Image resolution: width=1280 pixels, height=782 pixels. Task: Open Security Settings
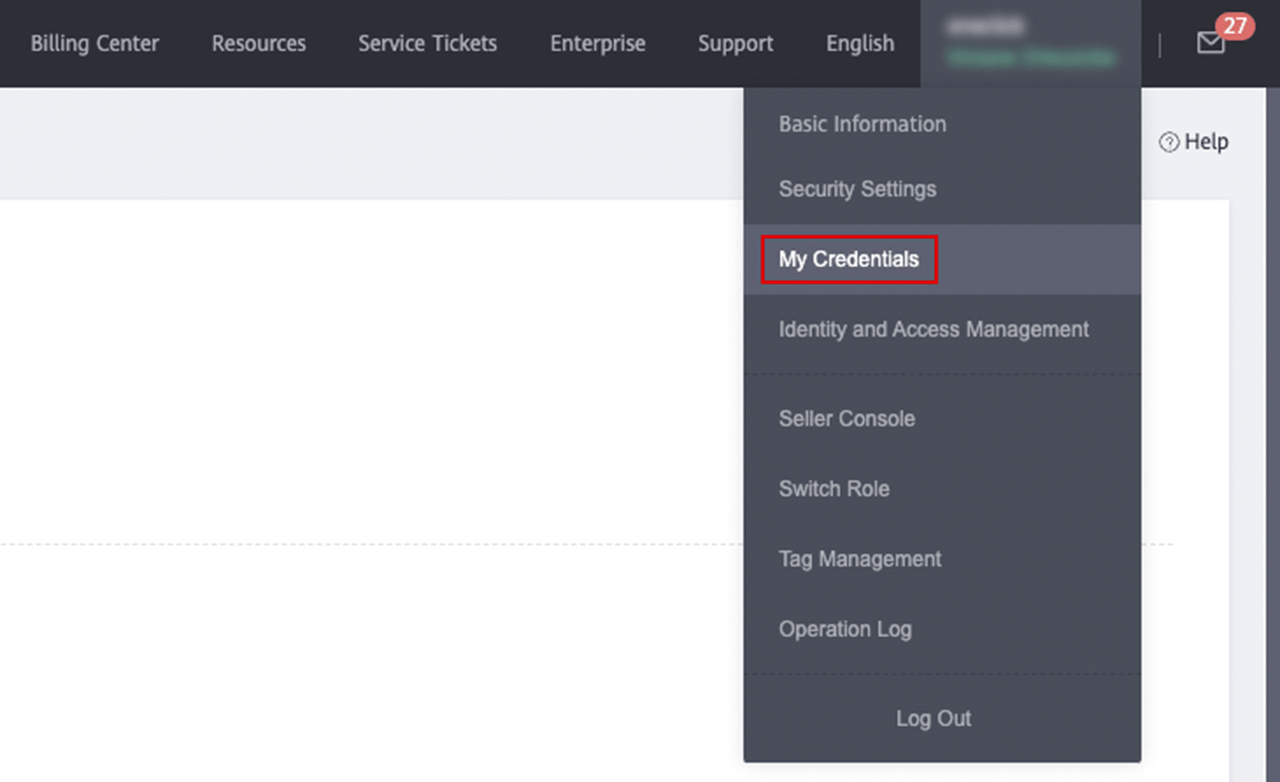[857, 189]
